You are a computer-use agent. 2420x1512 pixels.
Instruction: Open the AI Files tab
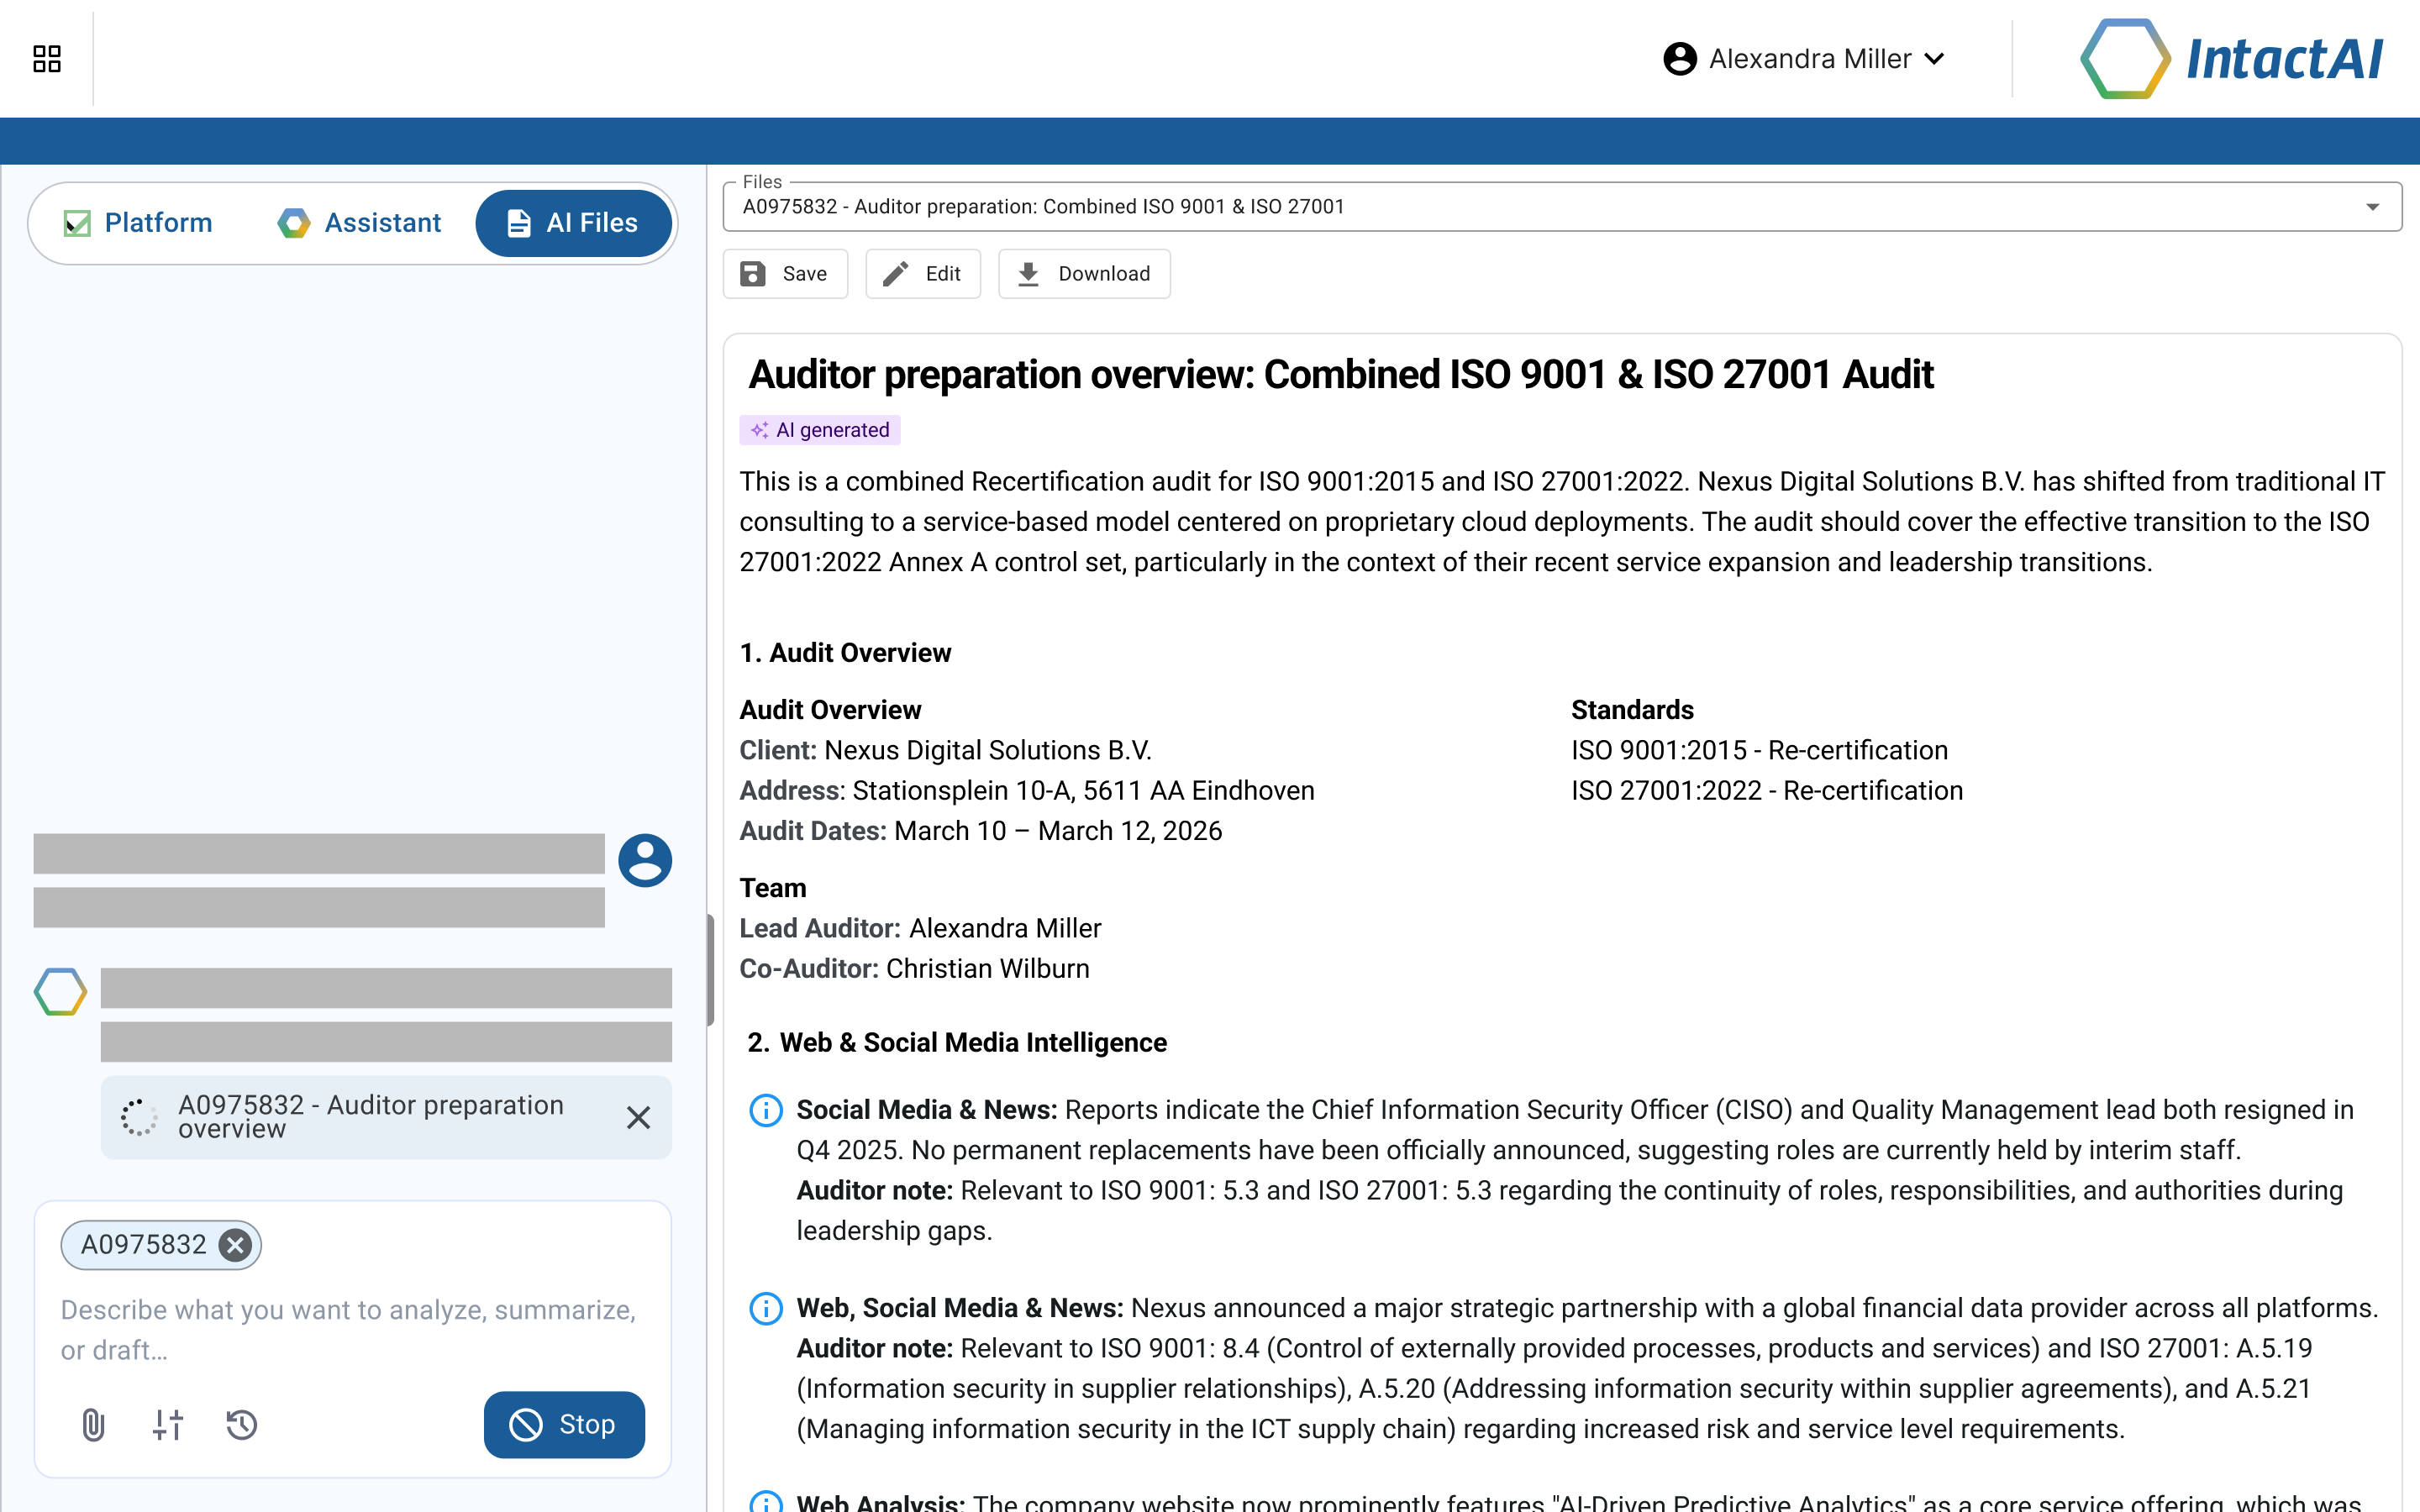[x=573, y=222]
